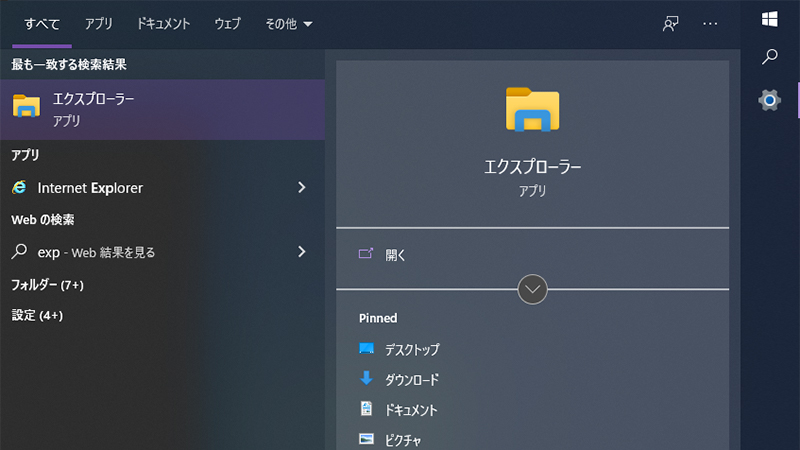Open the ドキュメント filter tab
Screen dimensions: 800x450
tap(163, 24)
